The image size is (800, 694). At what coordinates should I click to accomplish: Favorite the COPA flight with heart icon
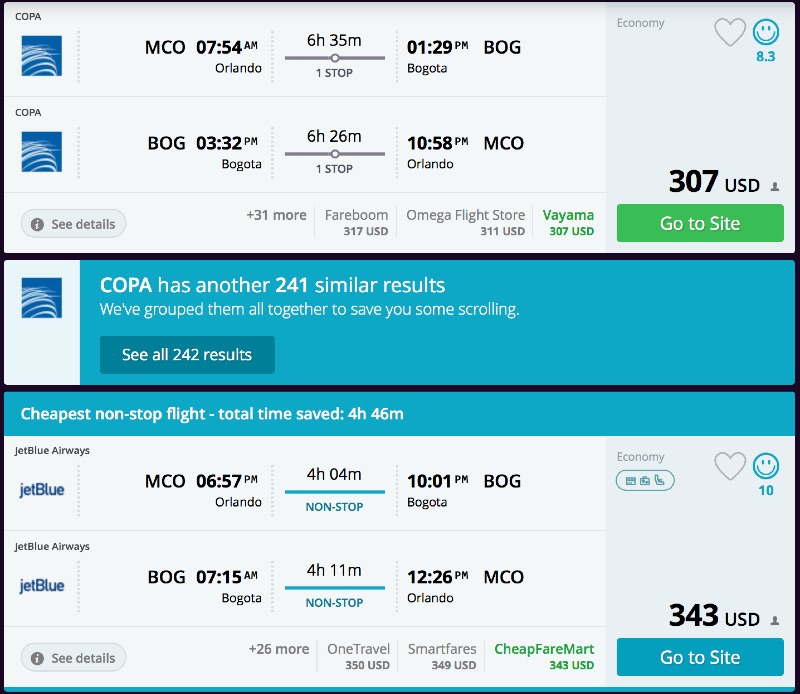[x=730, y=33]
